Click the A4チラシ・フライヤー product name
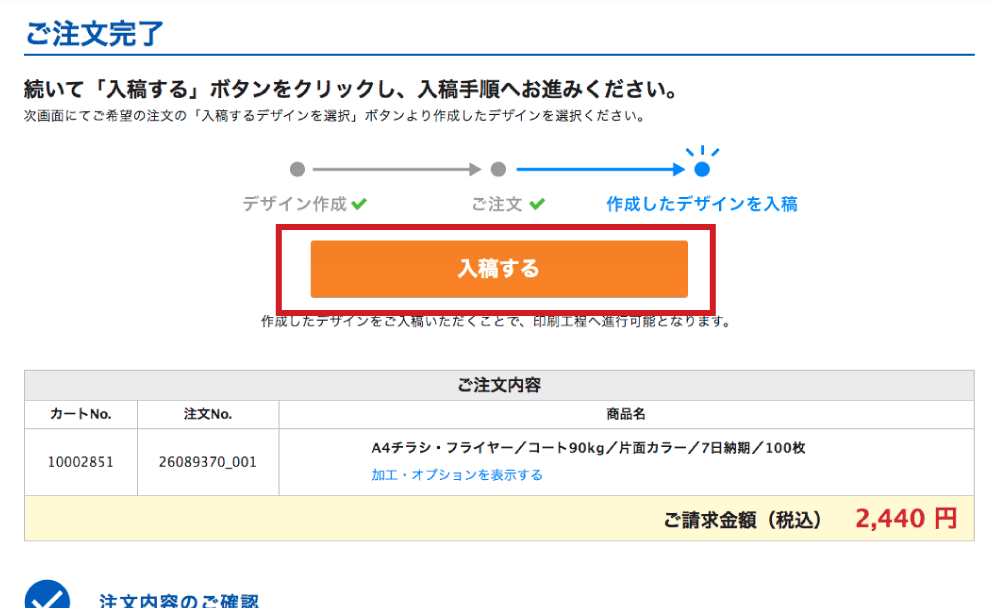The image size is (996, 608). click(588, 448)
